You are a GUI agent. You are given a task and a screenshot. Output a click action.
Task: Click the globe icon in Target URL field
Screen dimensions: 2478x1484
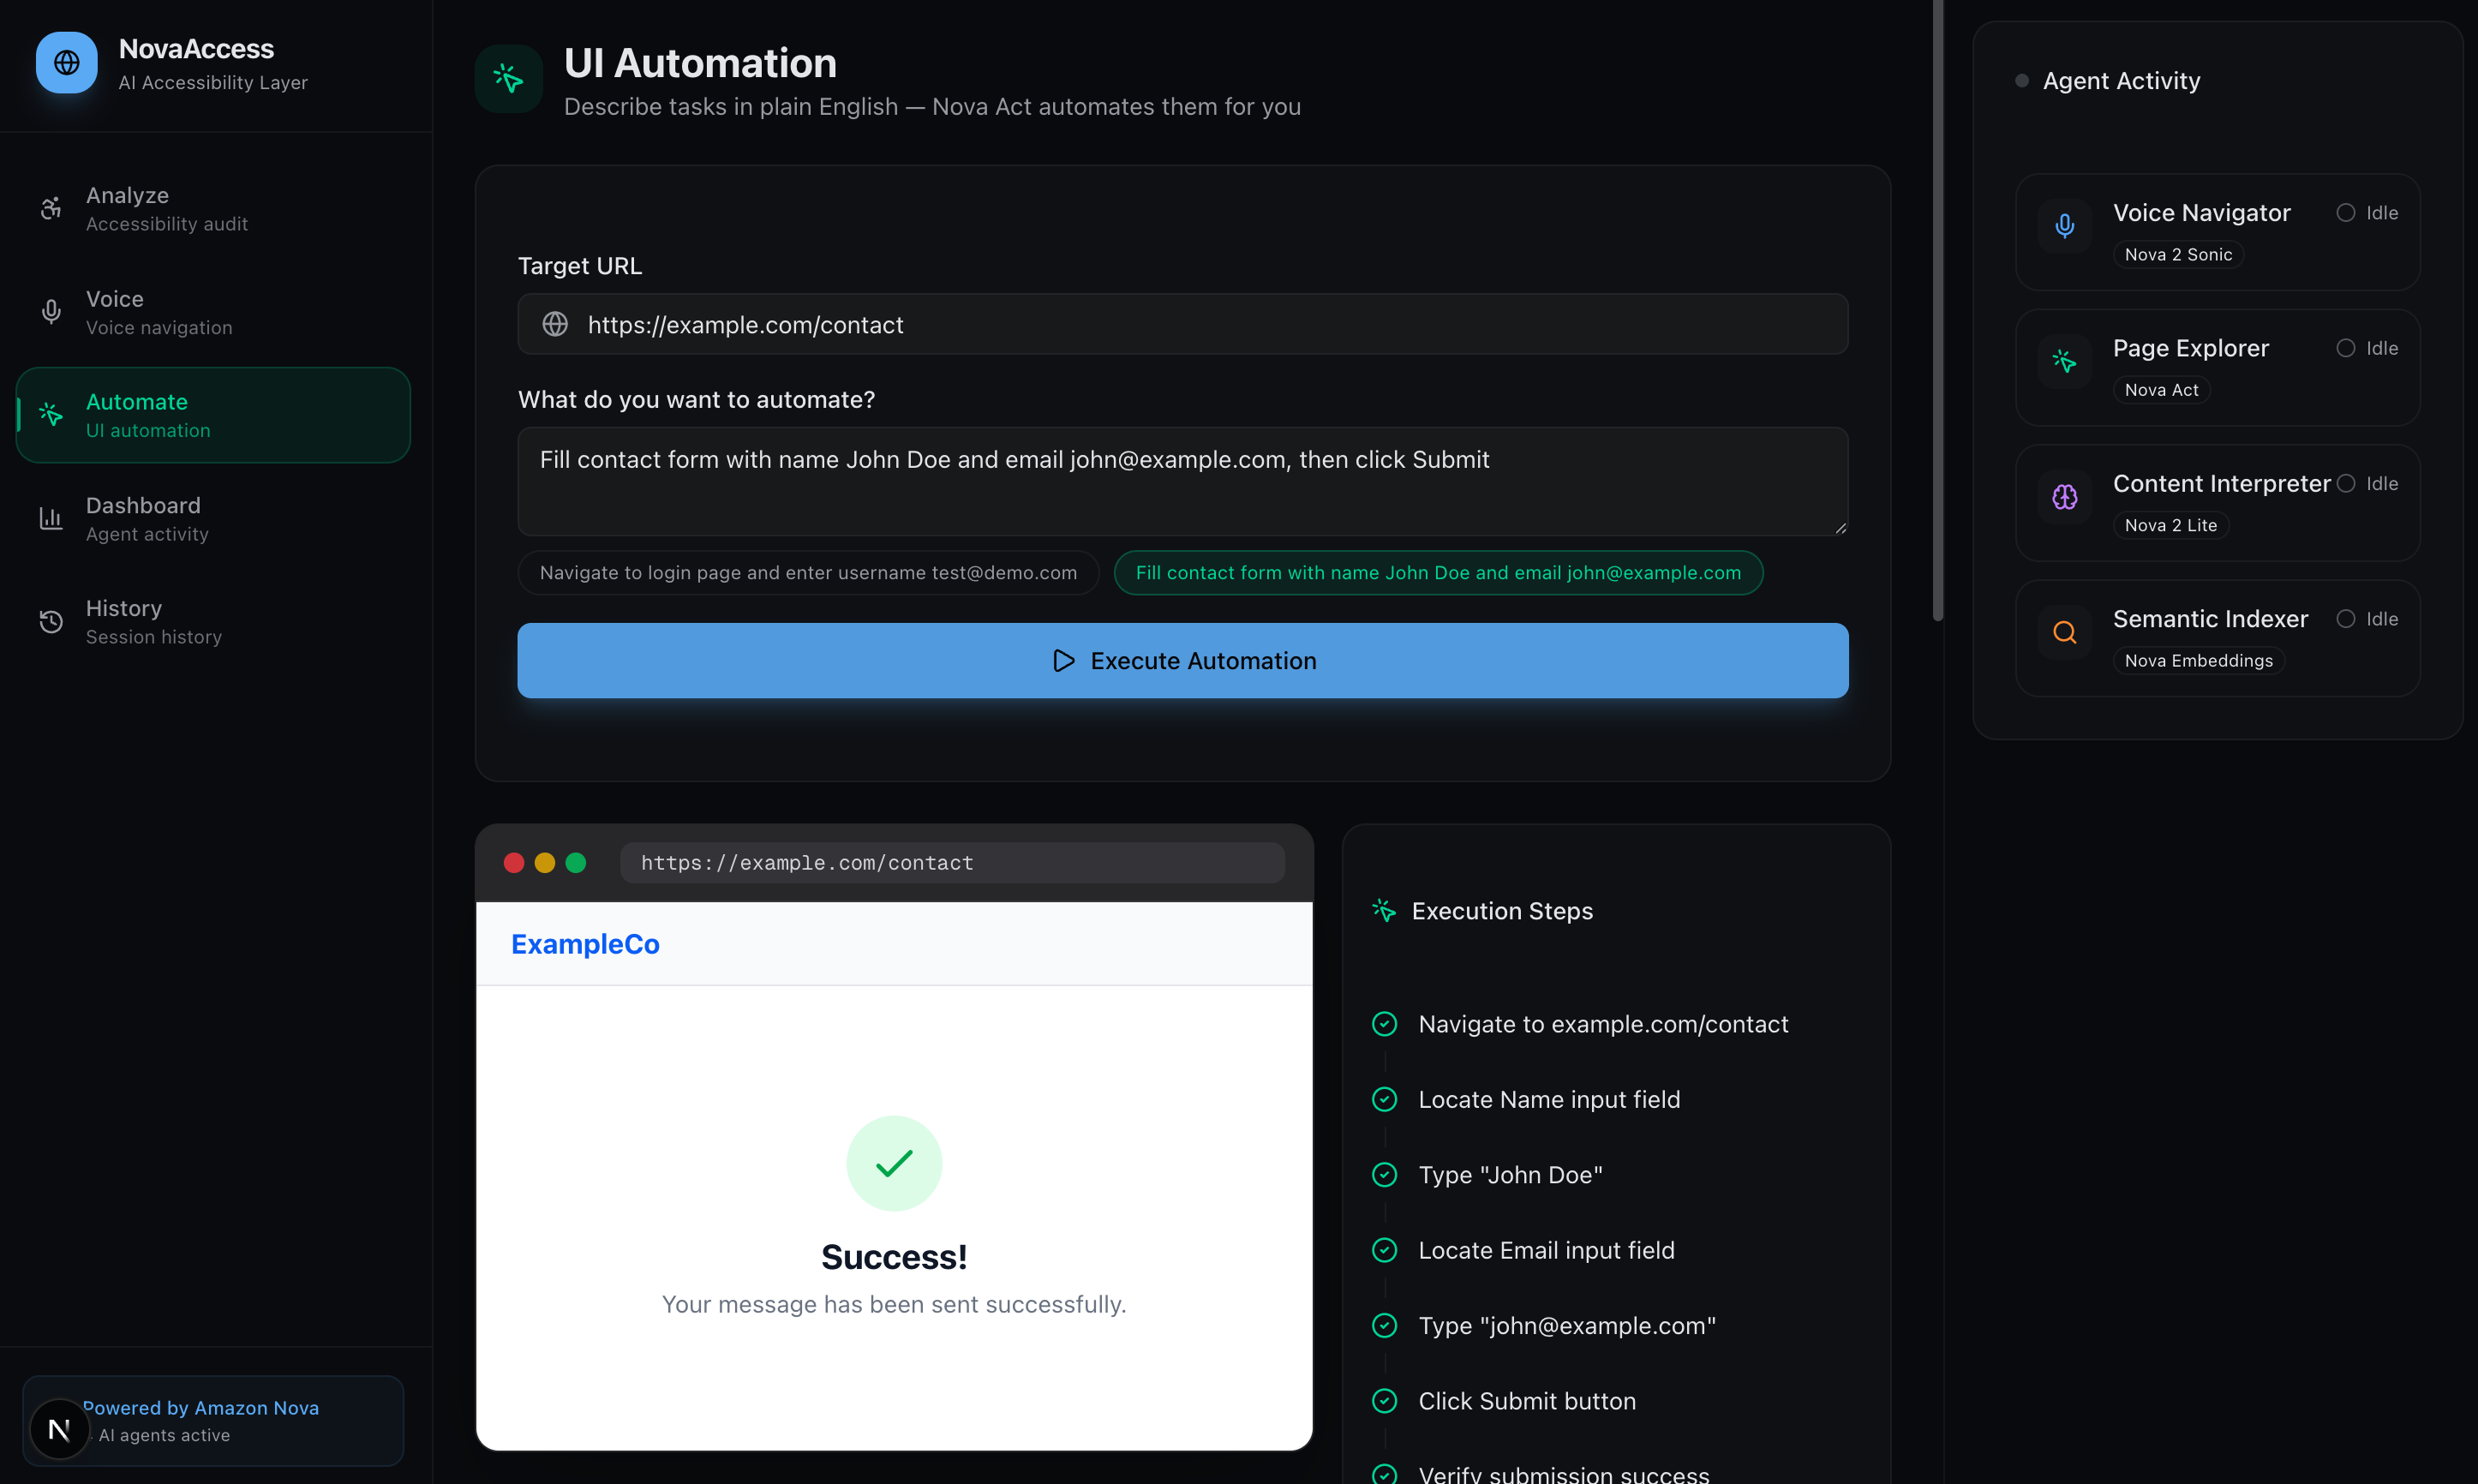tap(555, 324)
